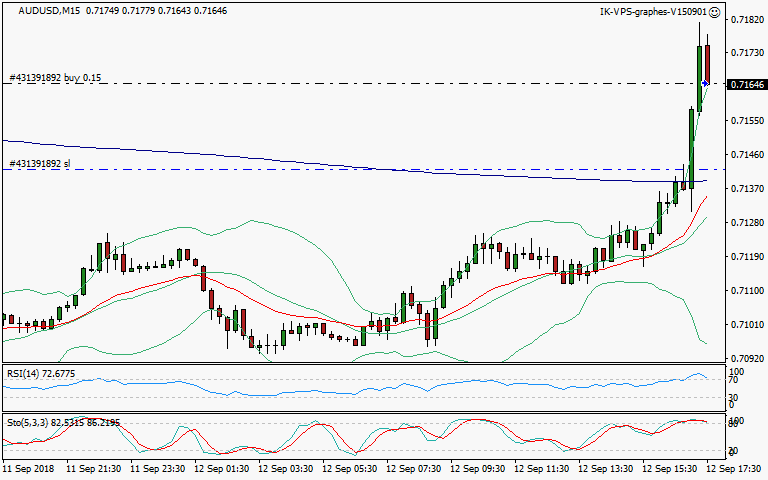The image size is (768, 480).
Task: Select the #431391892 sl stop loss label
Action: [40, 163]
